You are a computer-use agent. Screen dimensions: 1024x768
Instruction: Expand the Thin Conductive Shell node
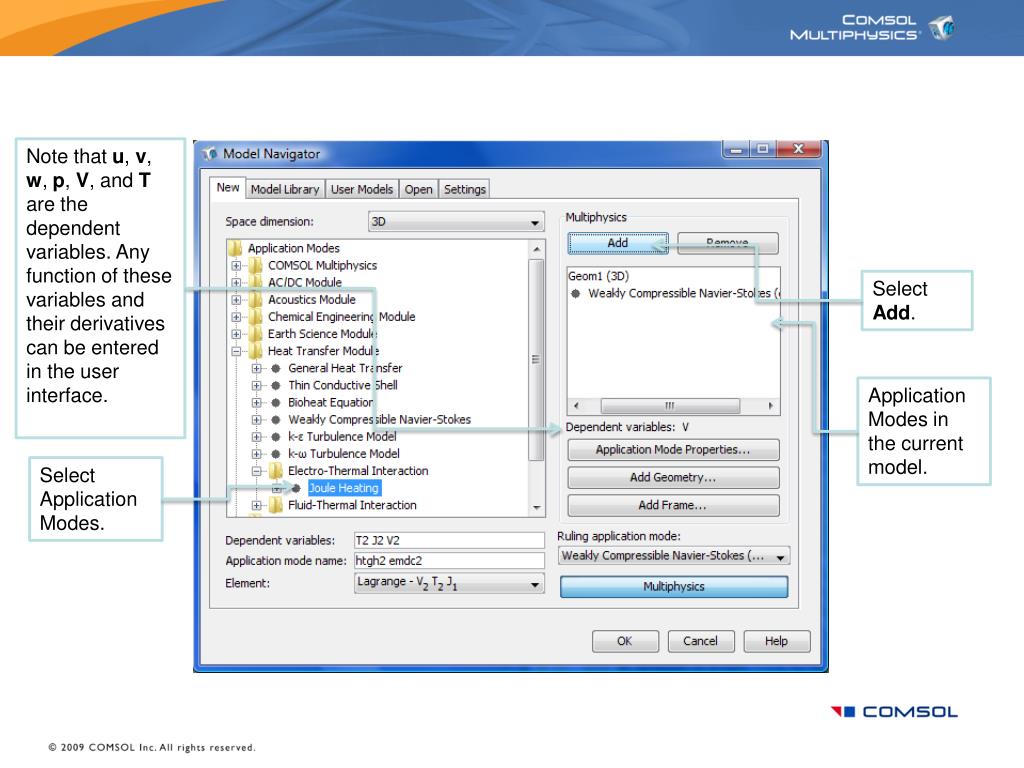click(256, 385)
